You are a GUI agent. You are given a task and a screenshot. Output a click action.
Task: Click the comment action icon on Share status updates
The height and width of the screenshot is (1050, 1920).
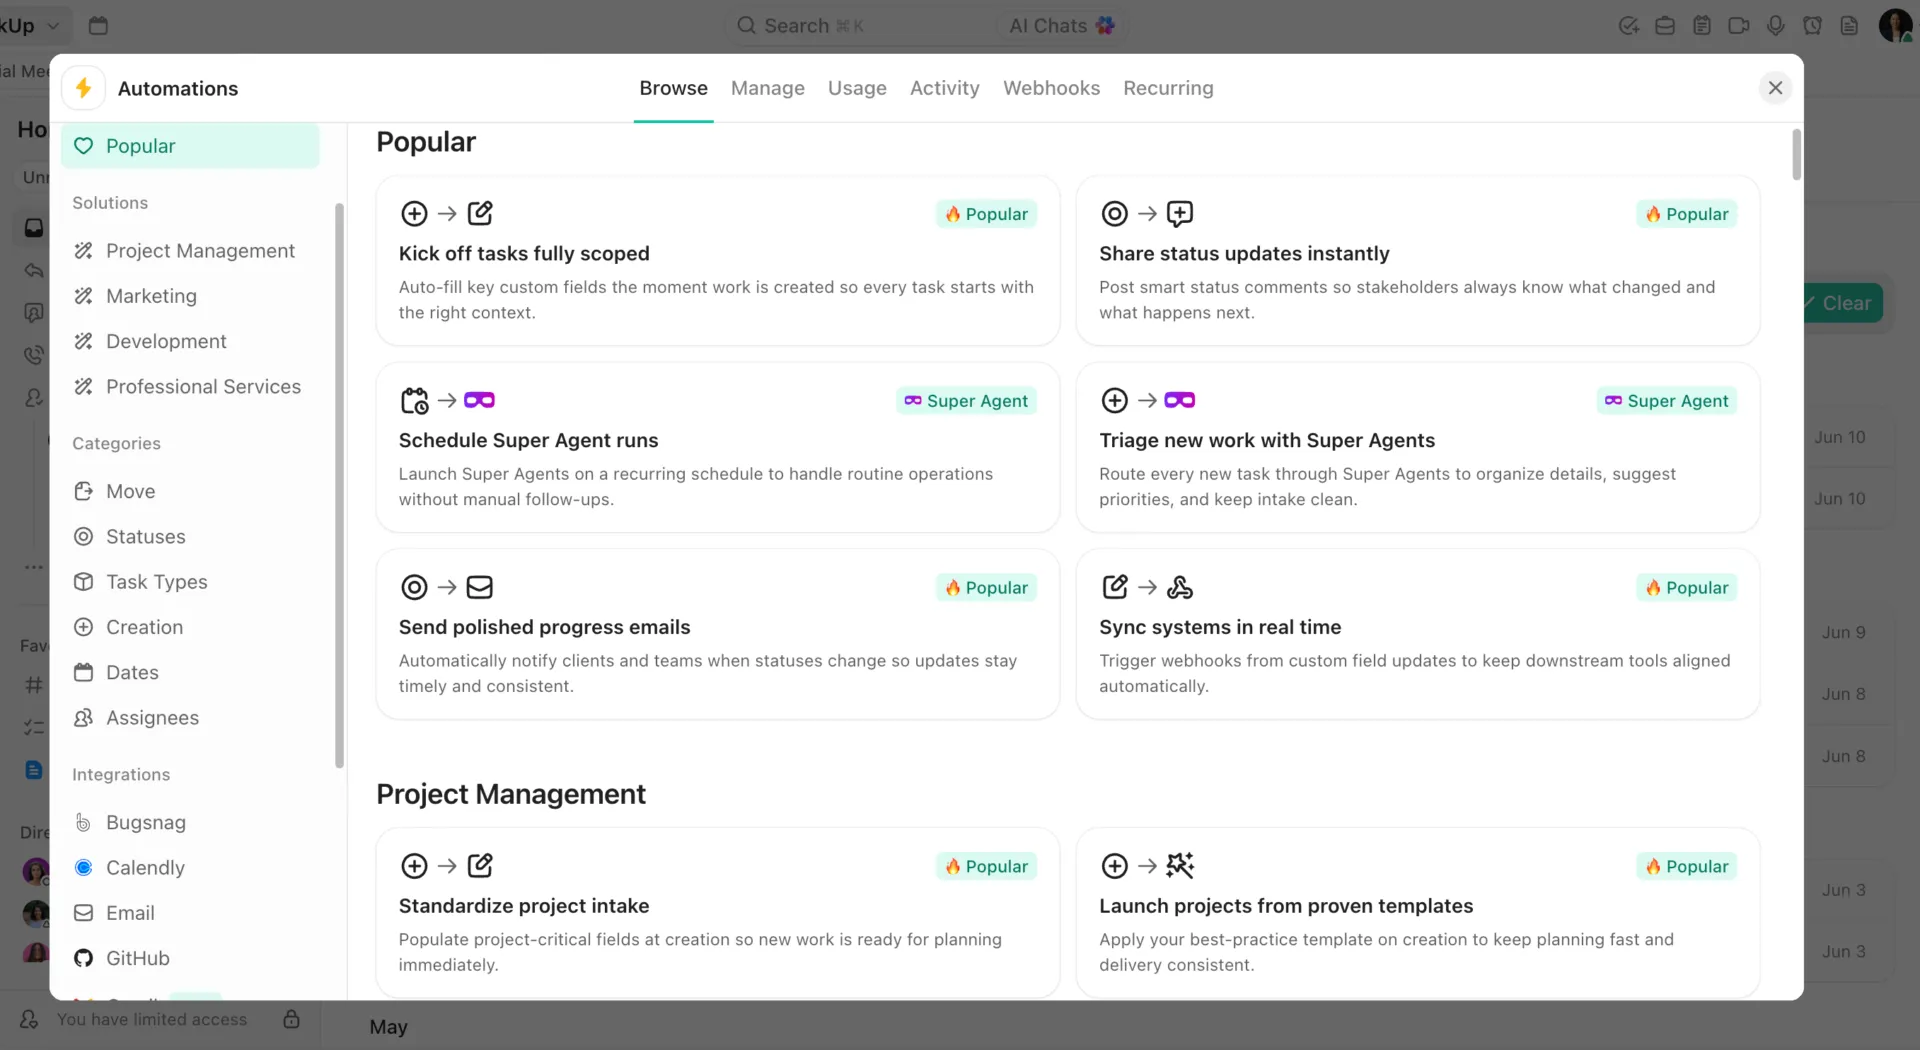[x=1180, y=214]
